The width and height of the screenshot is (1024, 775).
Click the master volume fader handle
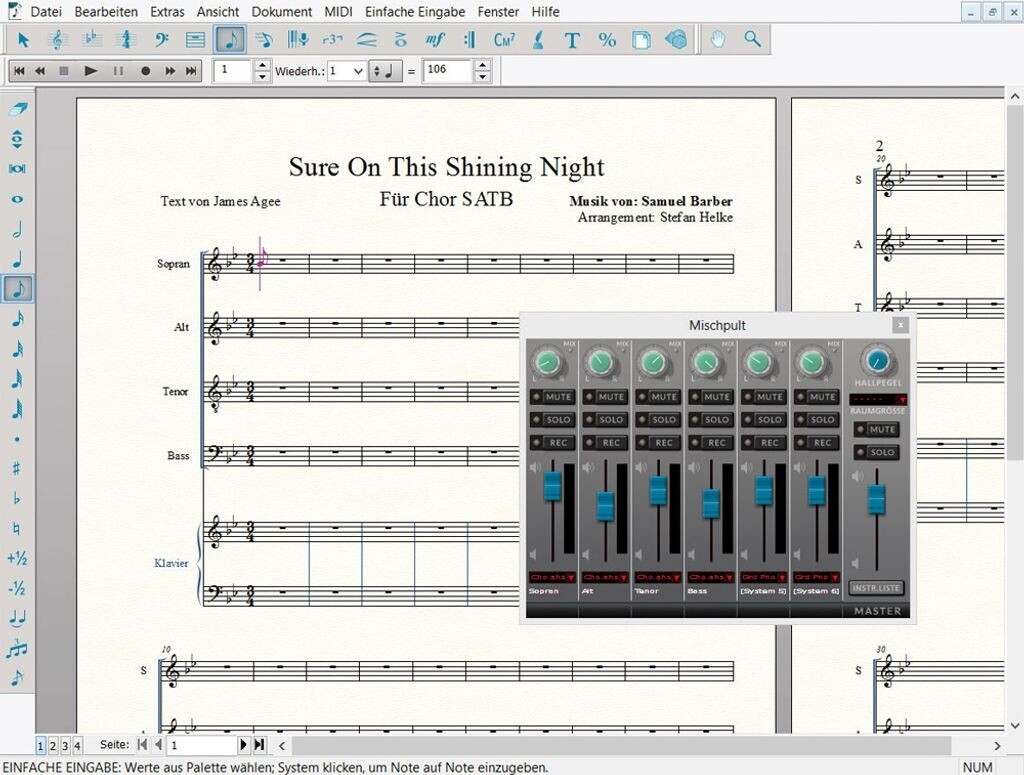pos(877,498)
